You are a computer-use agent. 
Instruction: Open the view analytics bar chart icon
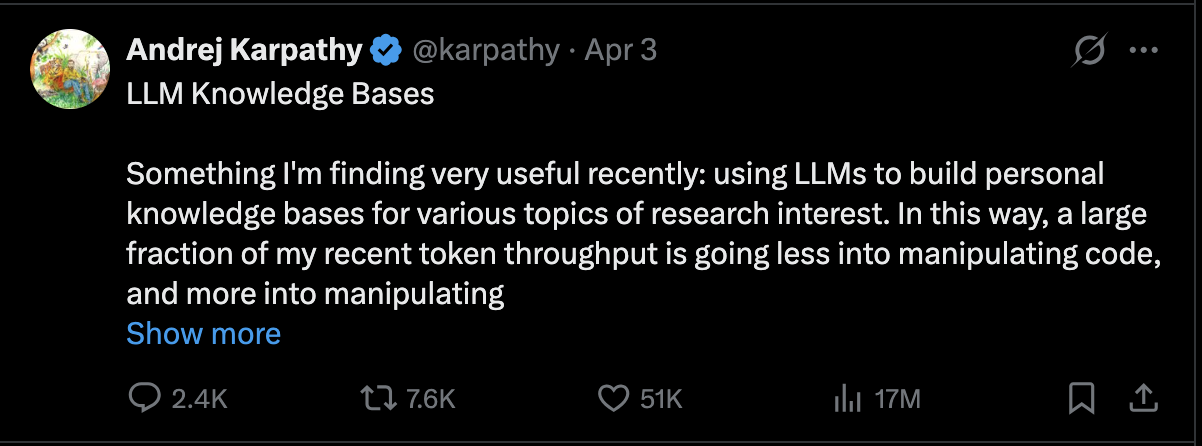pyautogui.click(x=847, y=399)
